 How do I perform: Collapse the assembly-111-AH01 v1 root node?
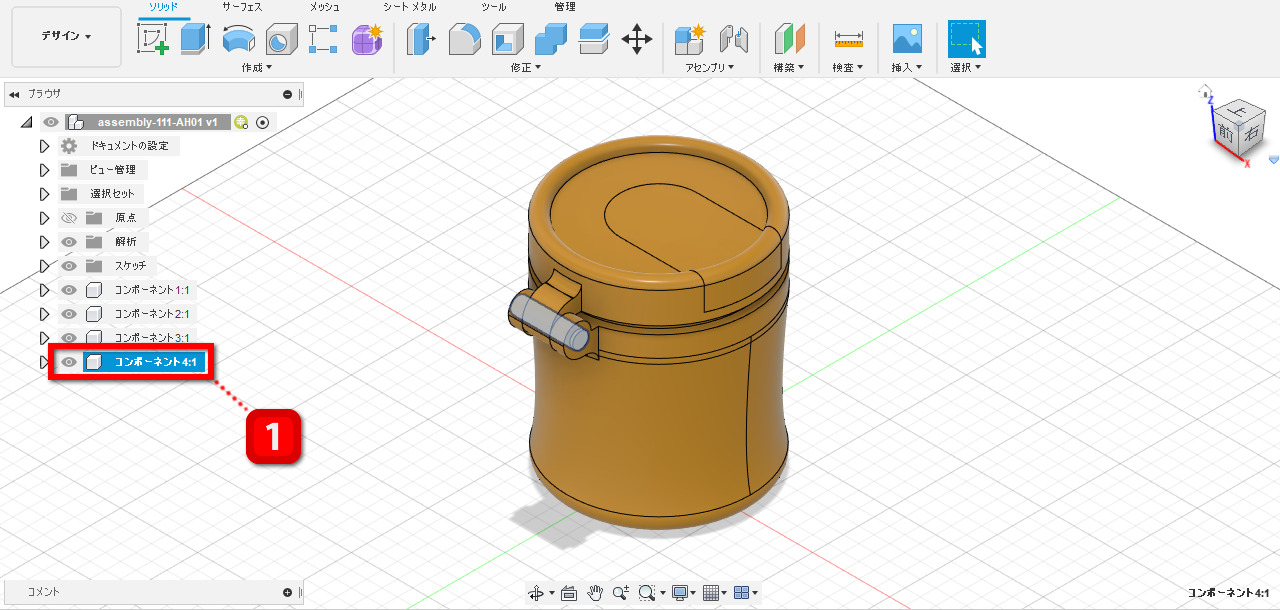click(26, 122)
